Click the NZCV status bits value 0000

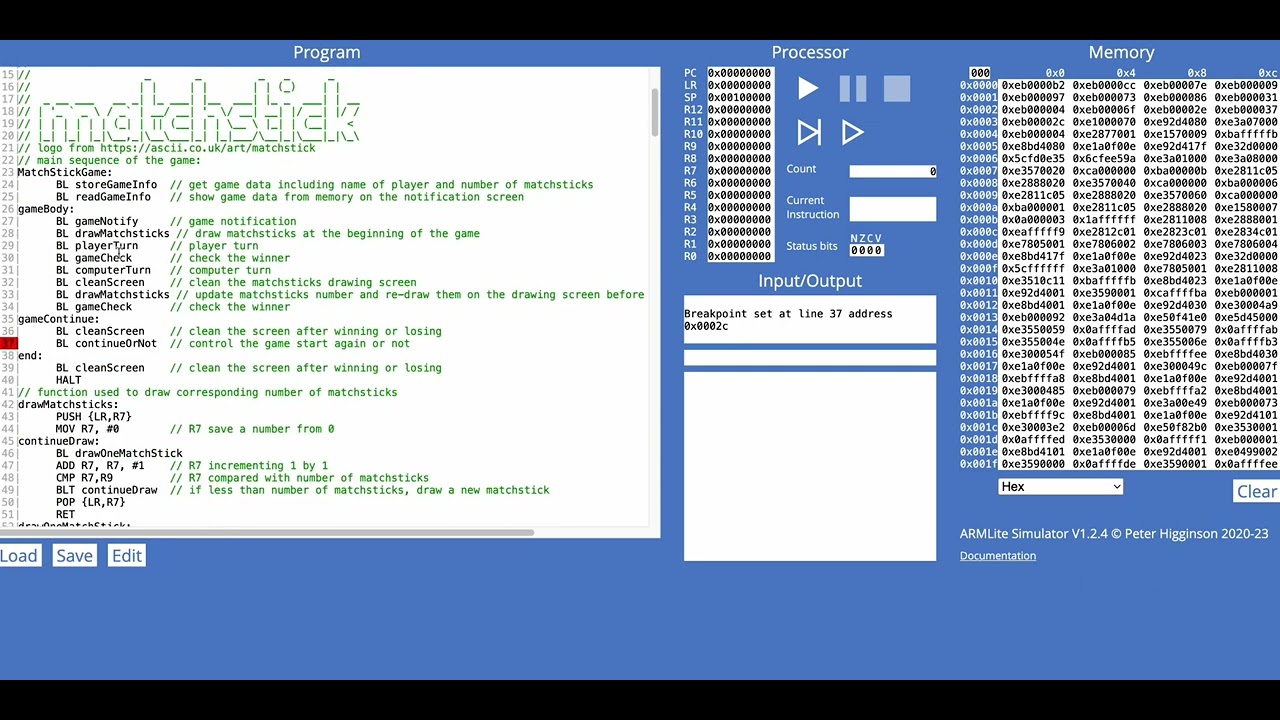[866, 250]
